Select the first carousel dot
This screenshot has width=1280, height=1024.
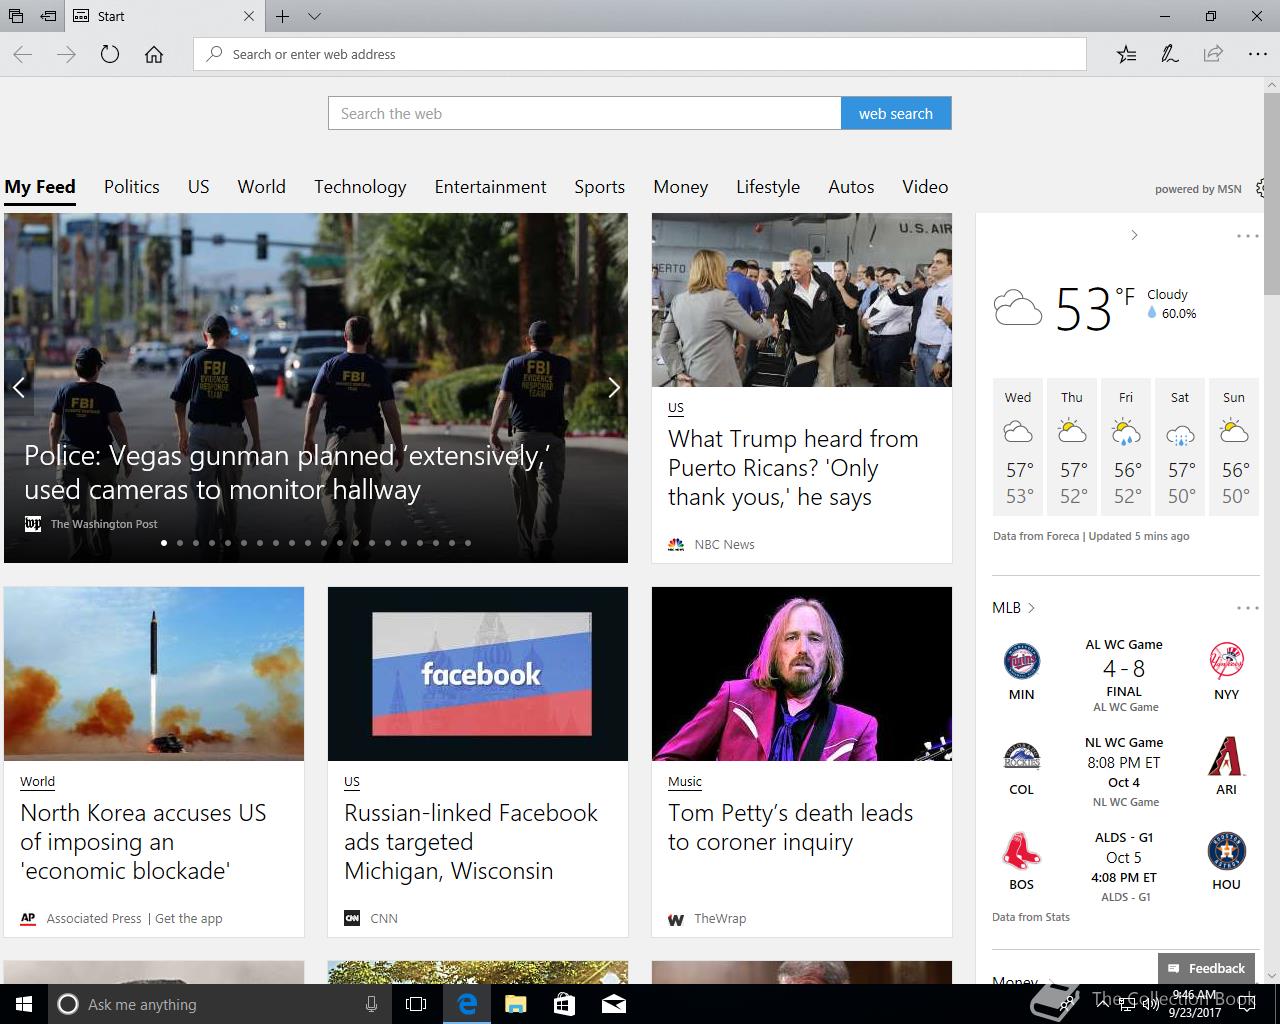tap(164, 543)
